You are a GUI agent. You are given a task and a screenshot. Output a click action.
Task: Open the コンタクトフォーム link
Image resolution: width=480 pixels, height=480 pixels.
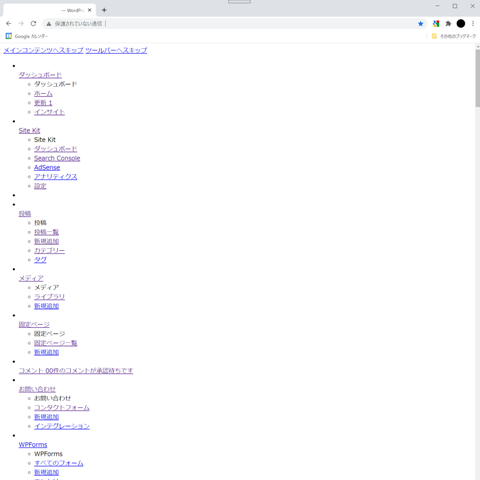(x=62, y=408)
